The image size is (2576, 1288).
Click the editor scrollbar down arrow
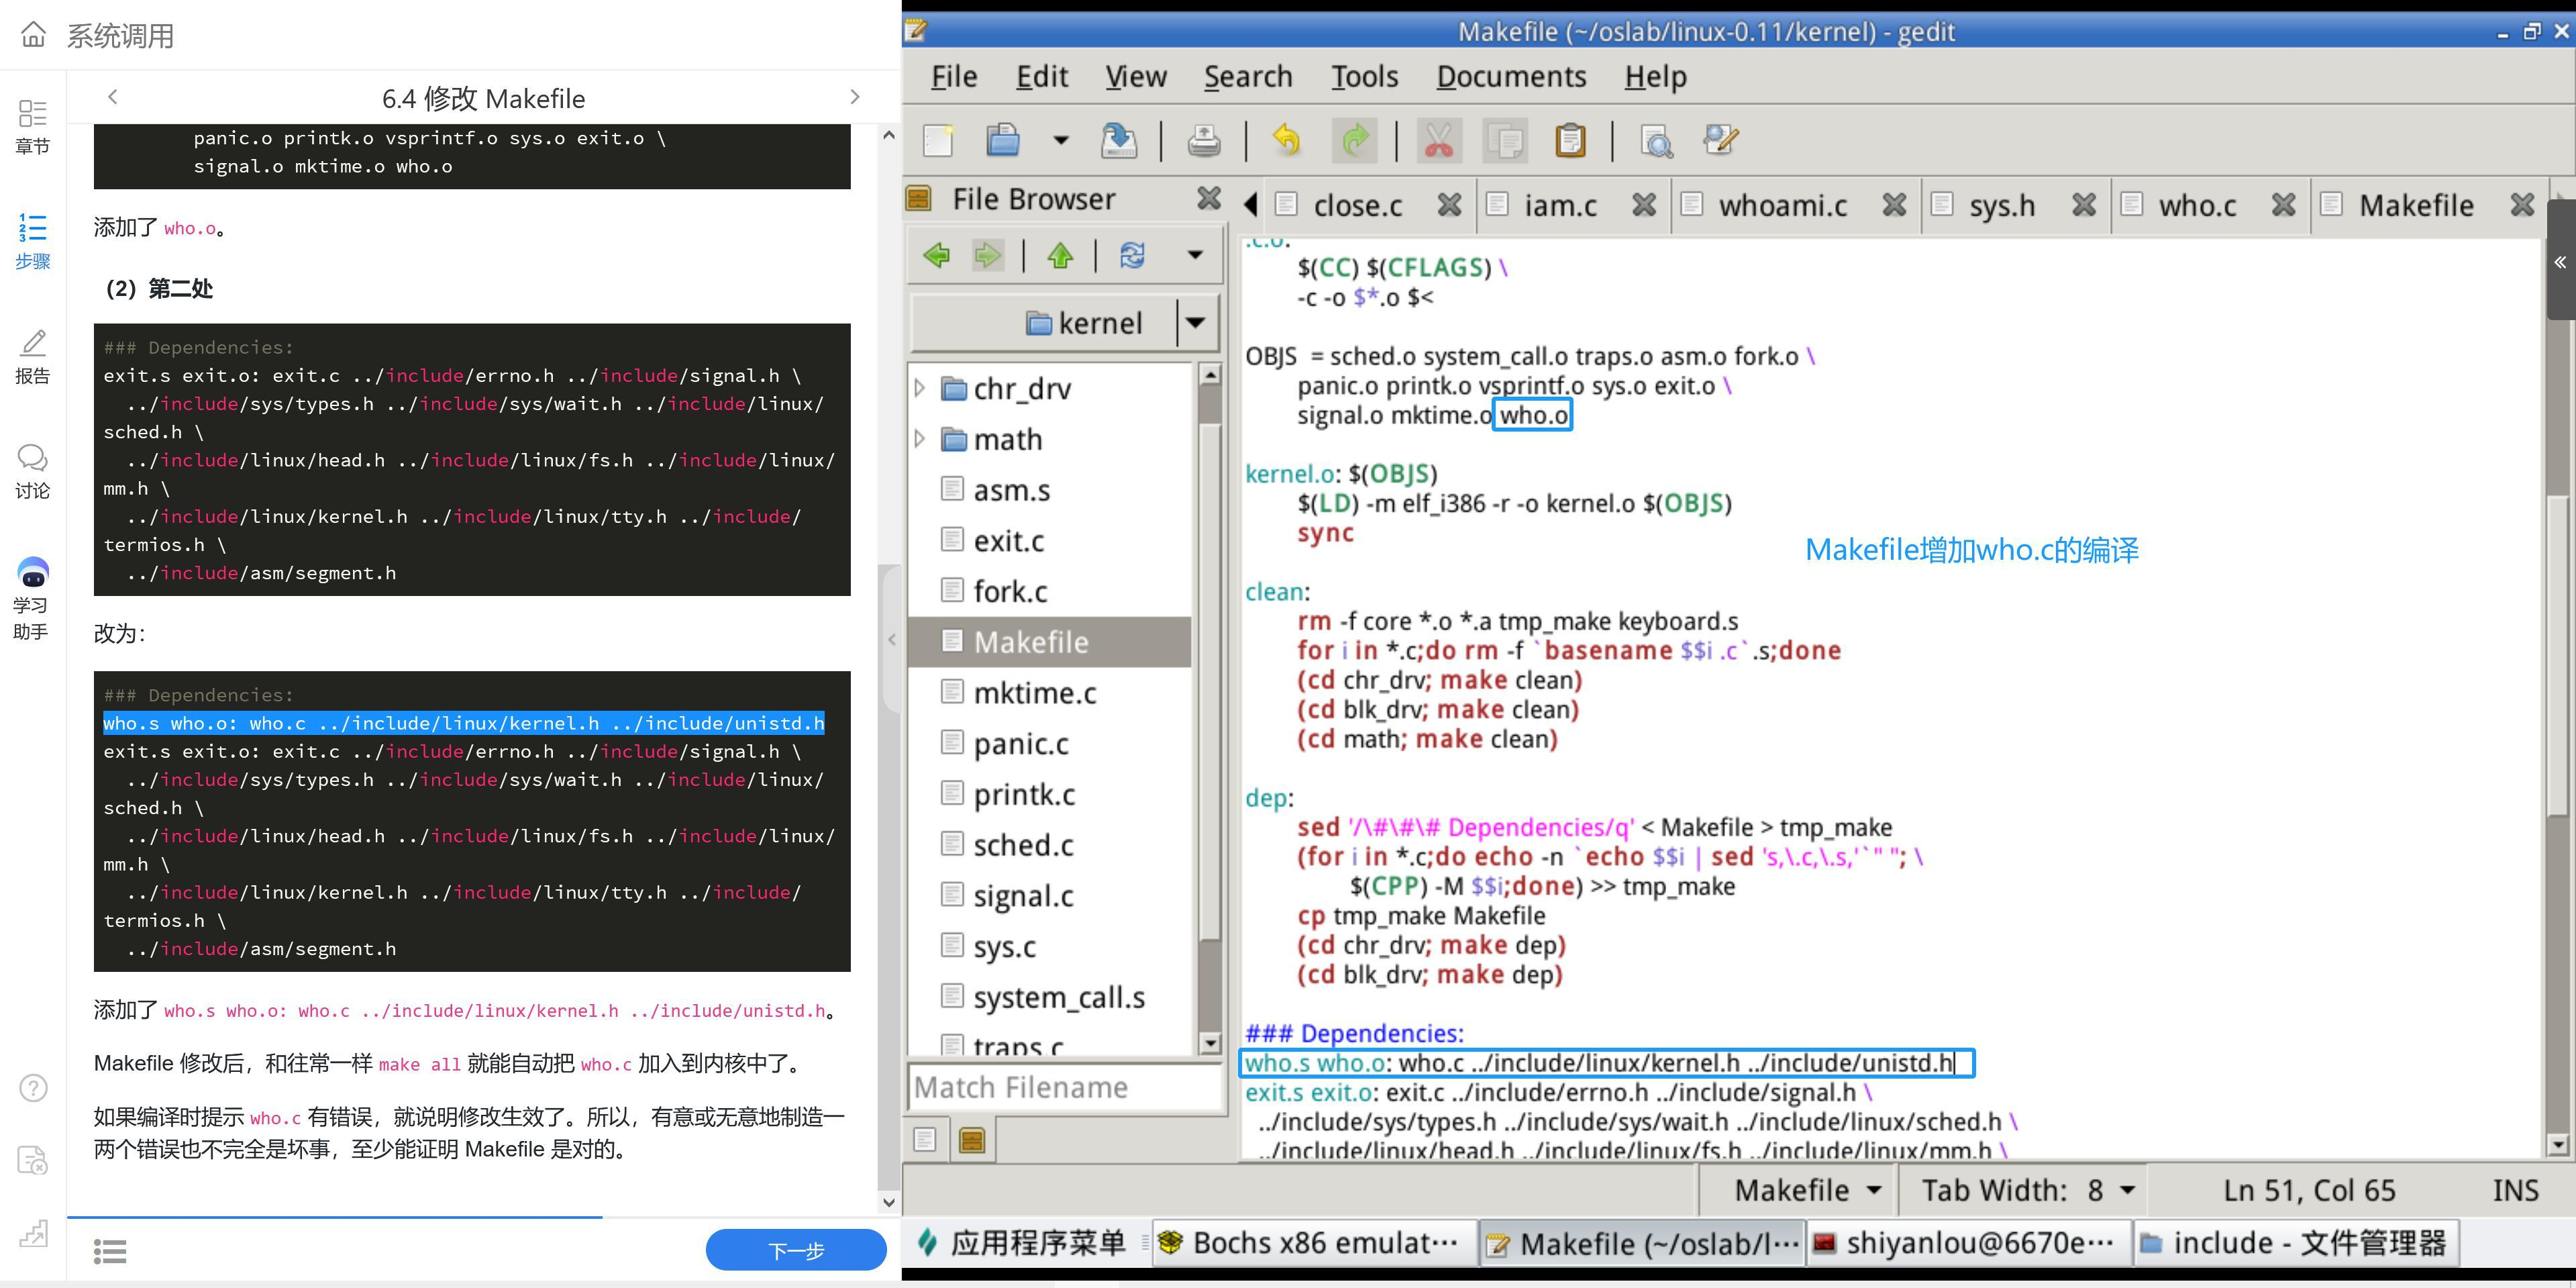pos(2558,1144)
